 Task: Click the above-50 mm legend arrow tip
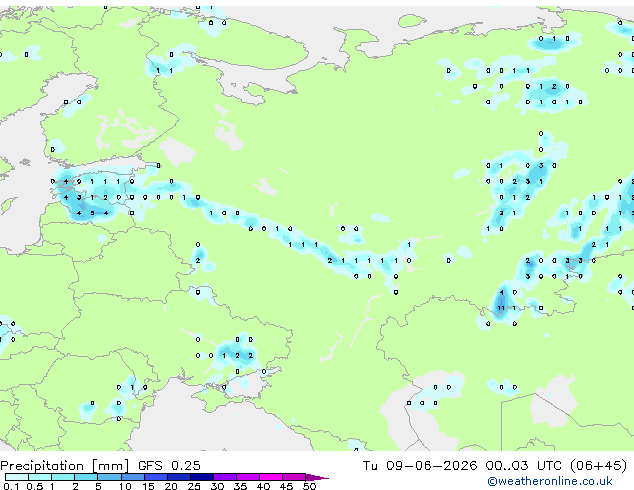tap(317, 477)
